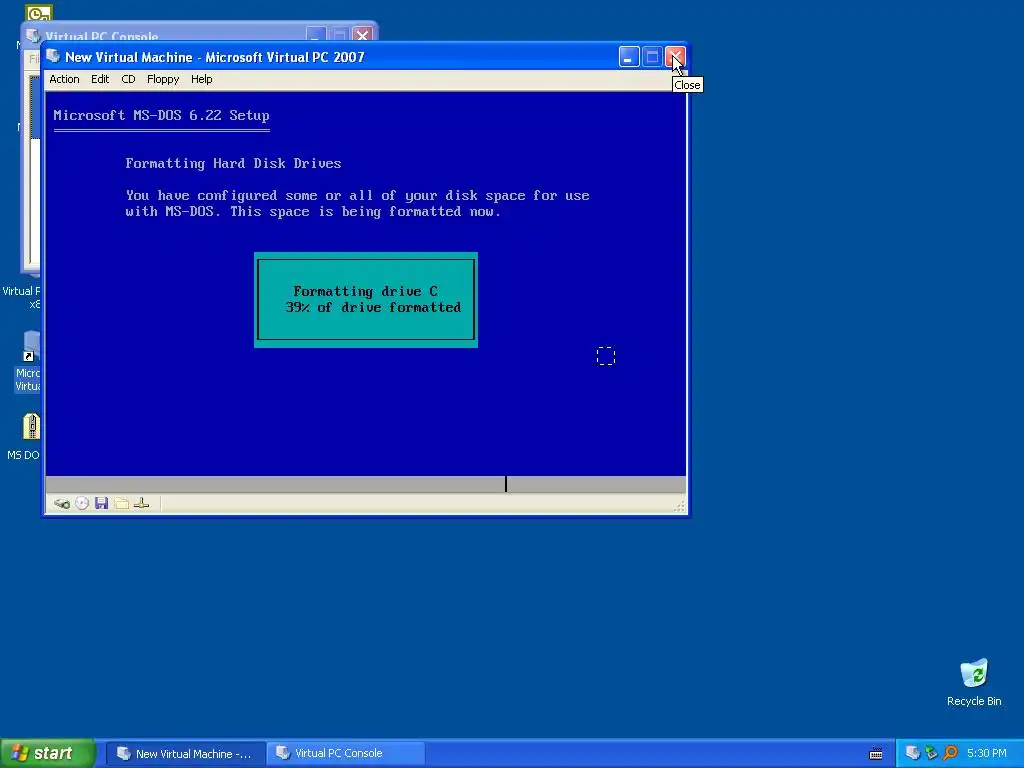Viewport: 1024px width, 768px height.
Task: Open the Recycle Bin desktop icon
Action: click(x=974, y=682)
